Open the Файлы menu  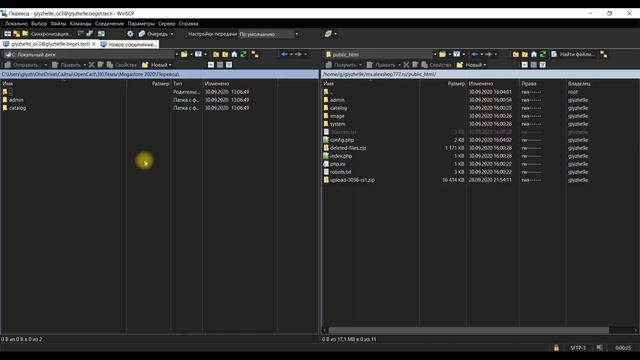(58, 24)
